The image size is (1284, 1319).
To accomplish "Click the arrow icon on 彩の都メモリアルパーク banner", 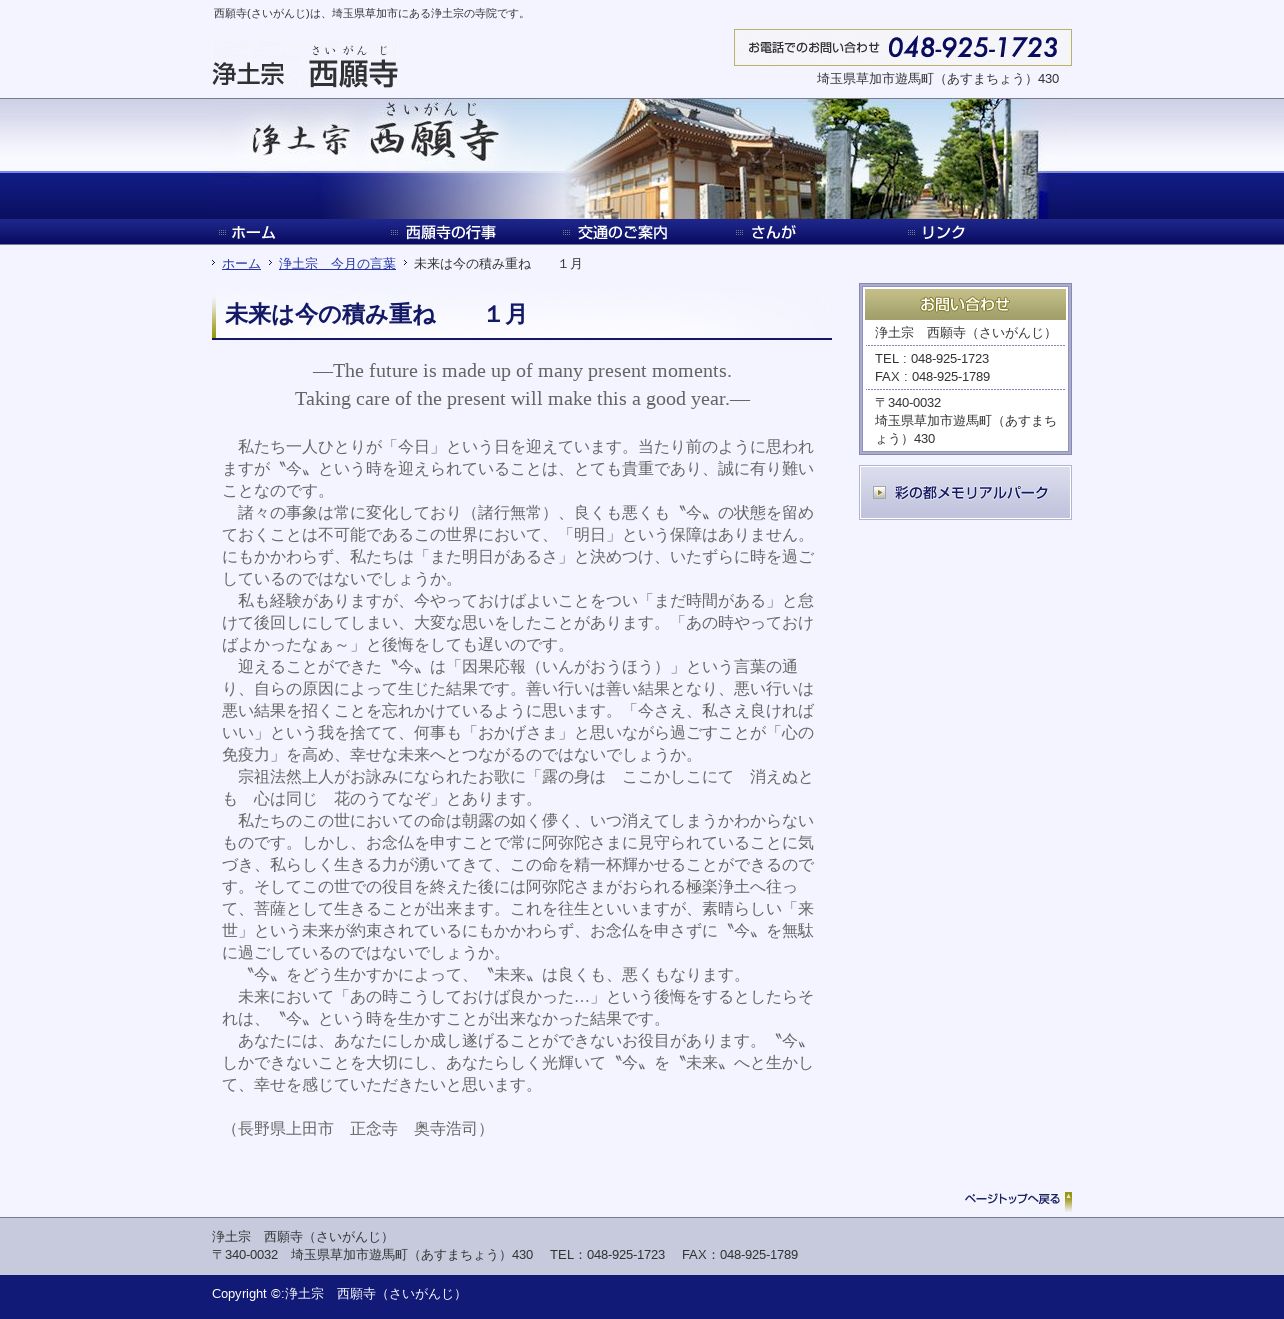I will click(879, 492).
